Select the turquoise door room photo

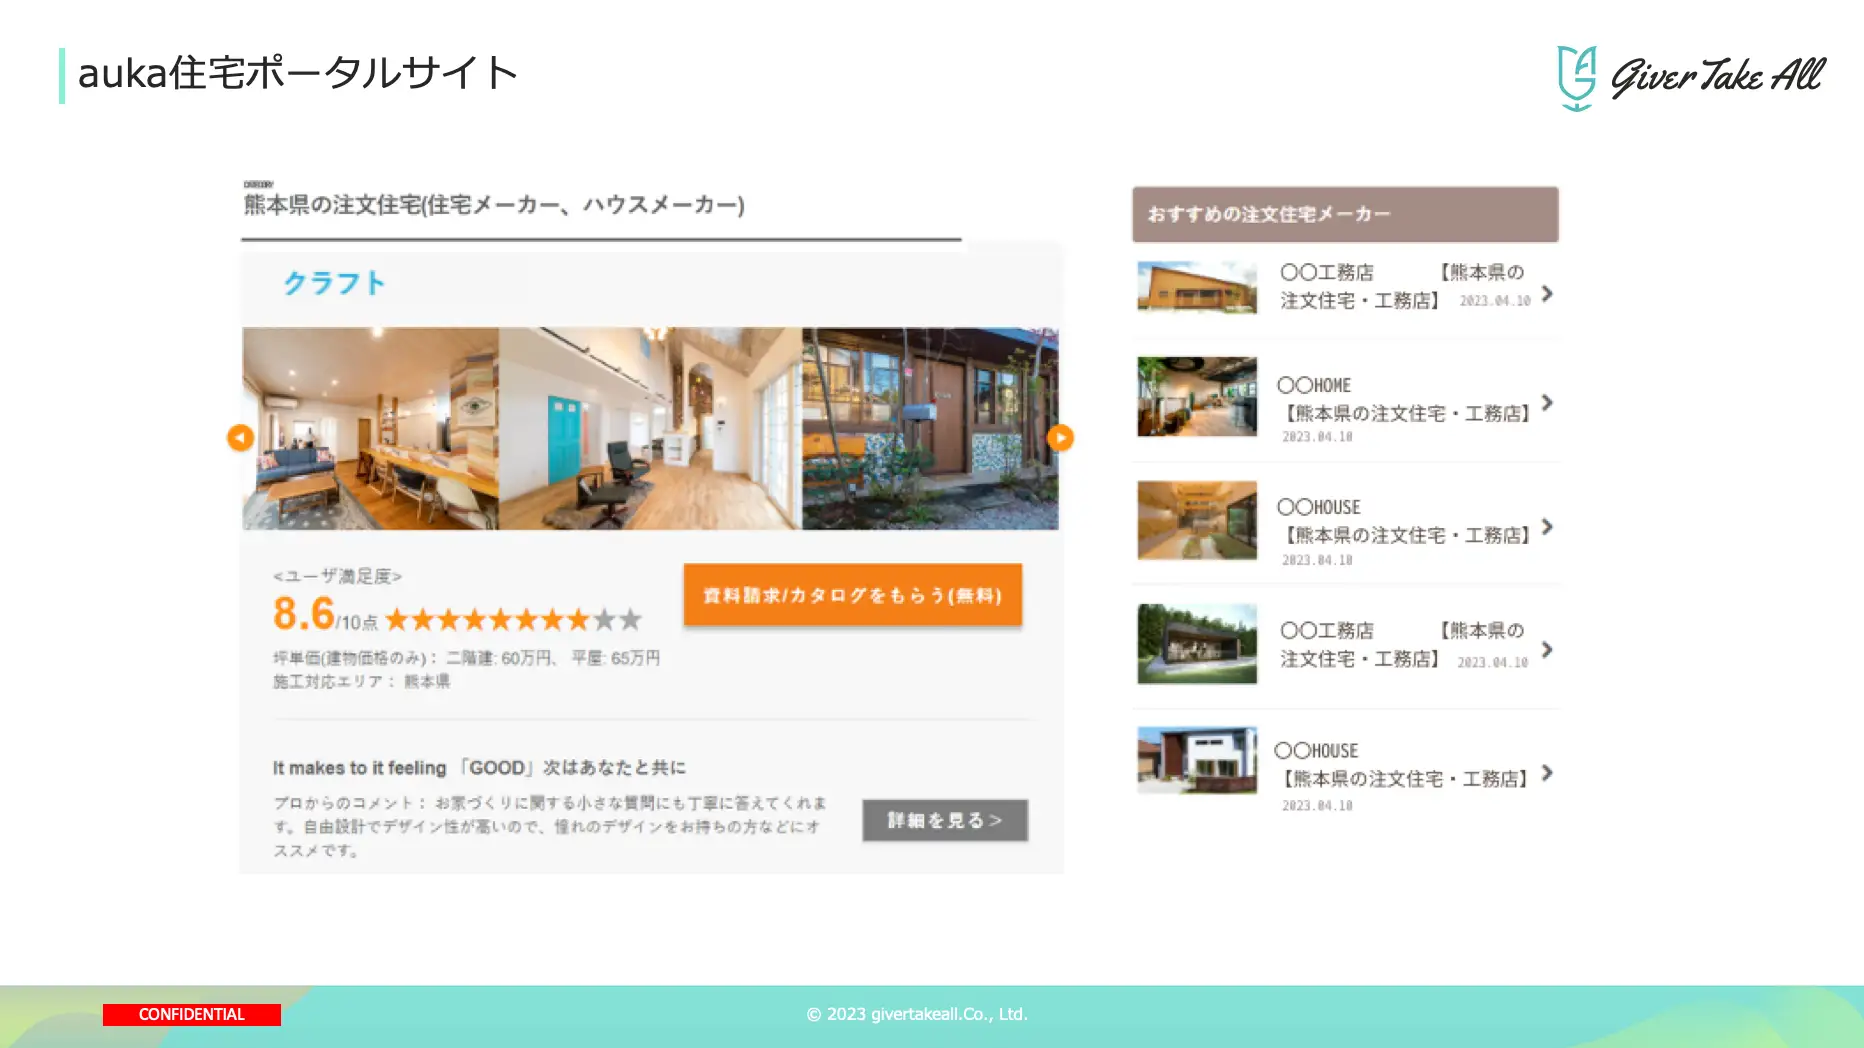coord(650,428)
